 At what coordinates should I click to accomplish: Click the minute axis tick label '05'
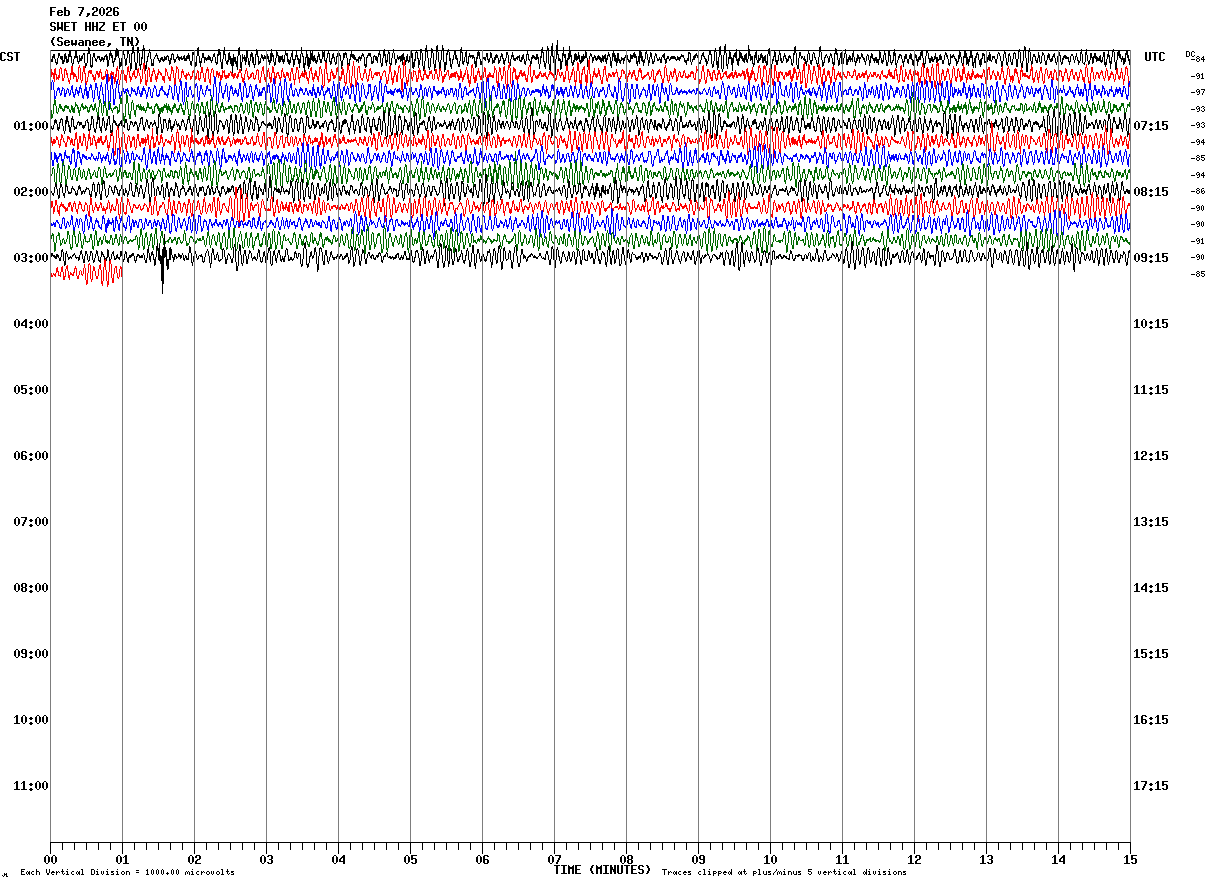[x=410, y=859]
